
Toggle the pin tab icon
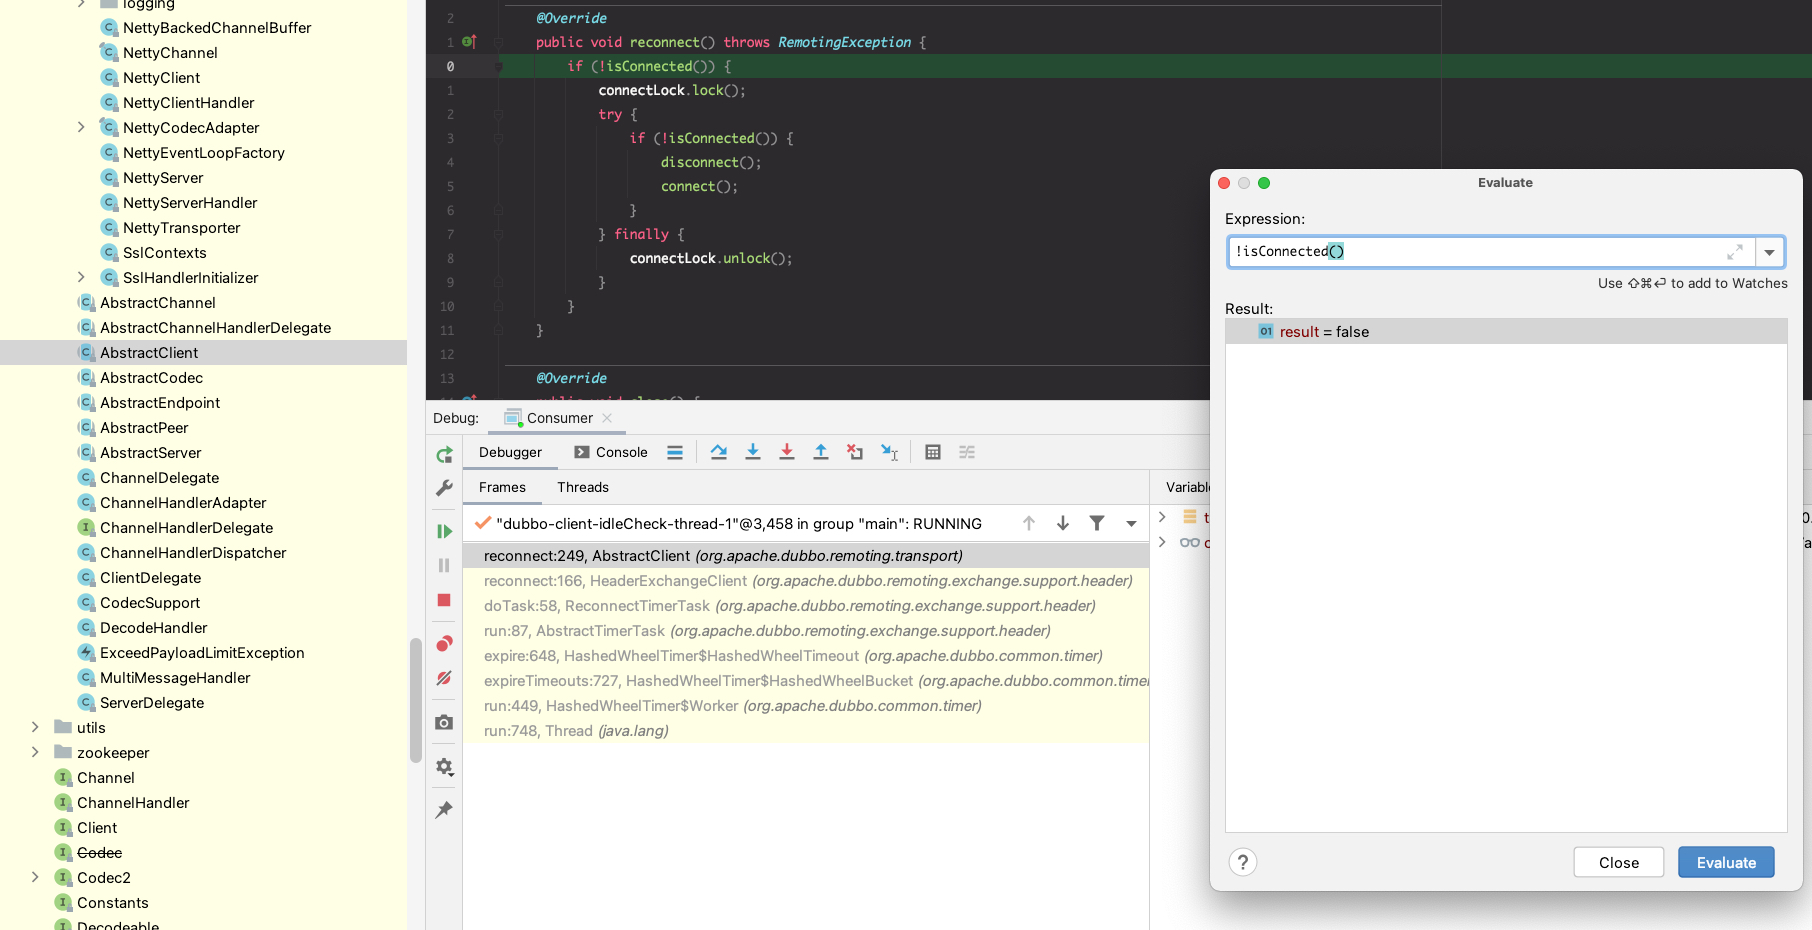click(444, 810)
